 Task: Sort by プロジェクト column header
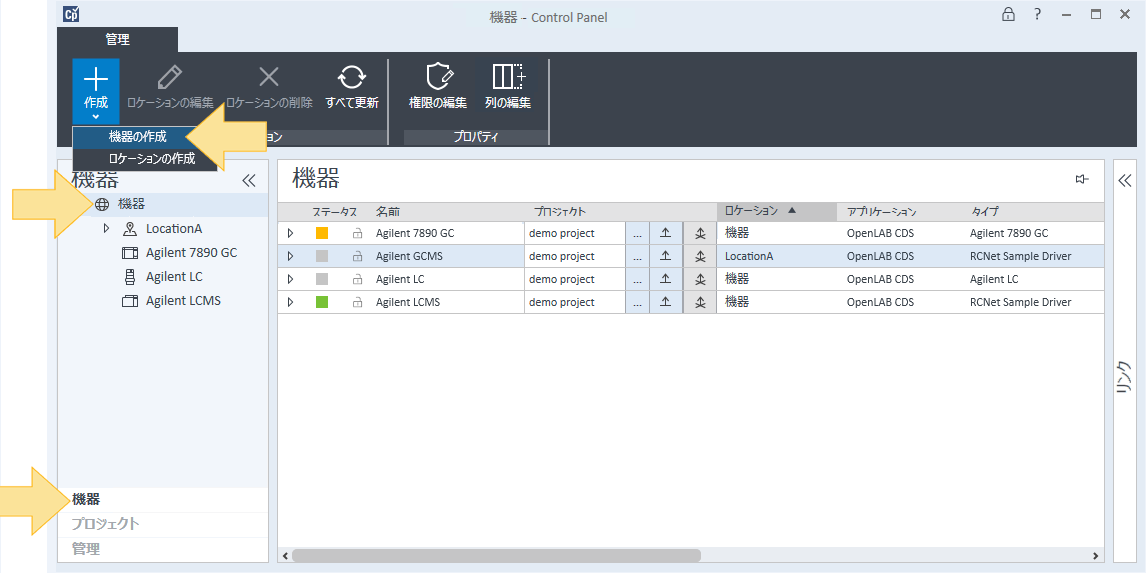tap(561, 212)
